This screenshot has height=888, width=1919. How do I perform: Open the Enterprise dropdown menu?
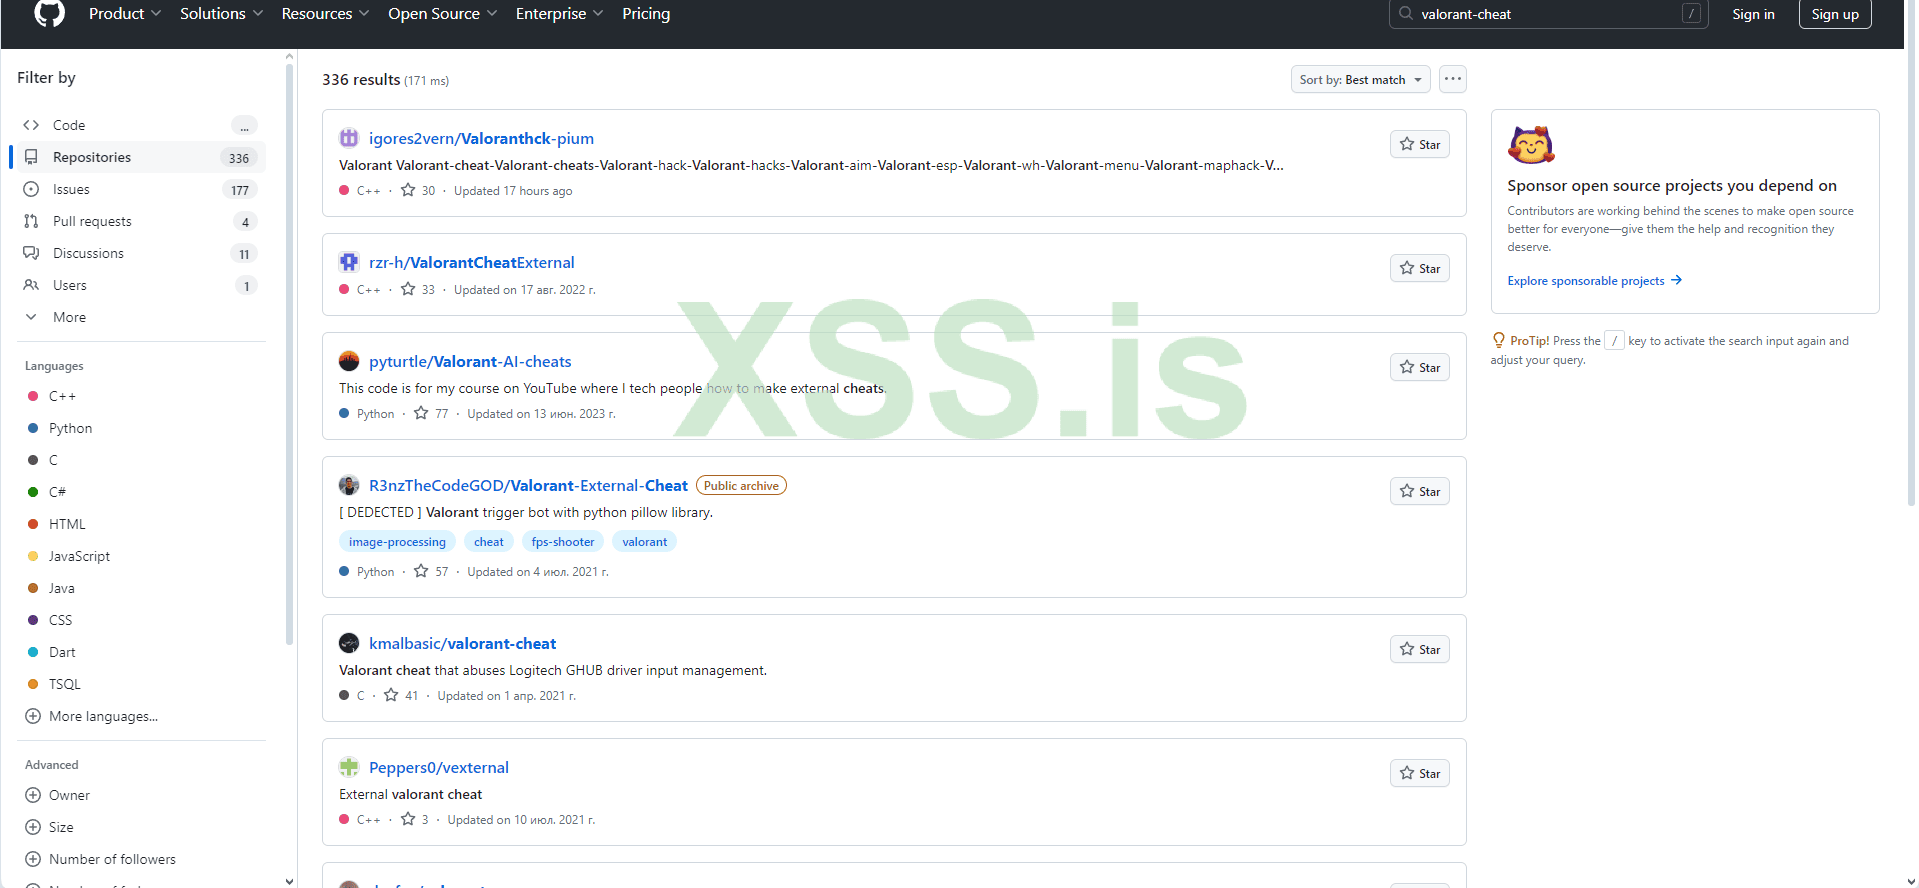tap(559, 14)
